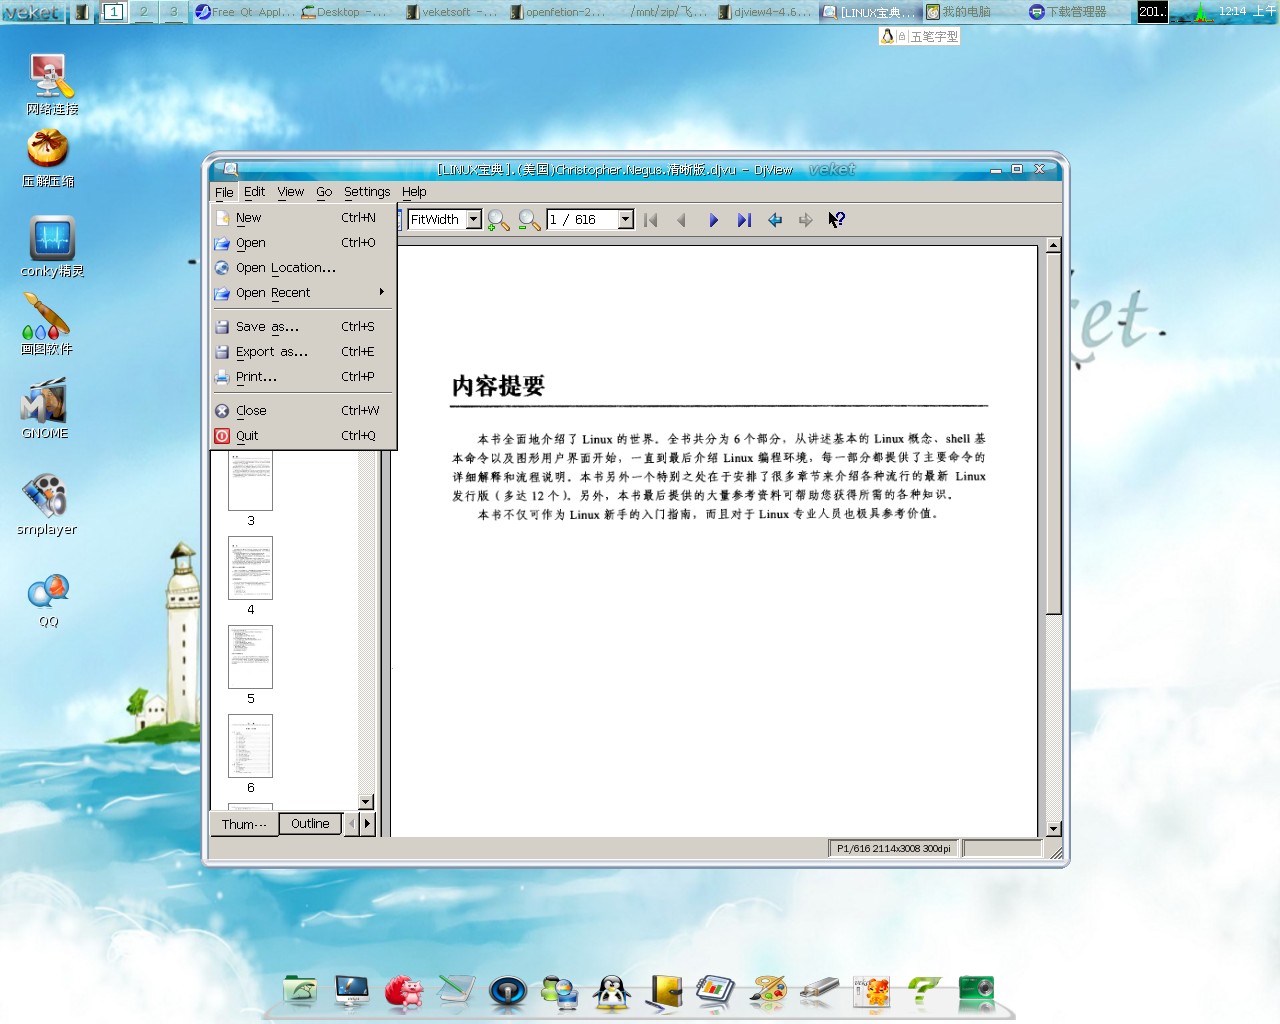
Task: Click the computer monitor icon in dock
Action: tap(352, 992)
